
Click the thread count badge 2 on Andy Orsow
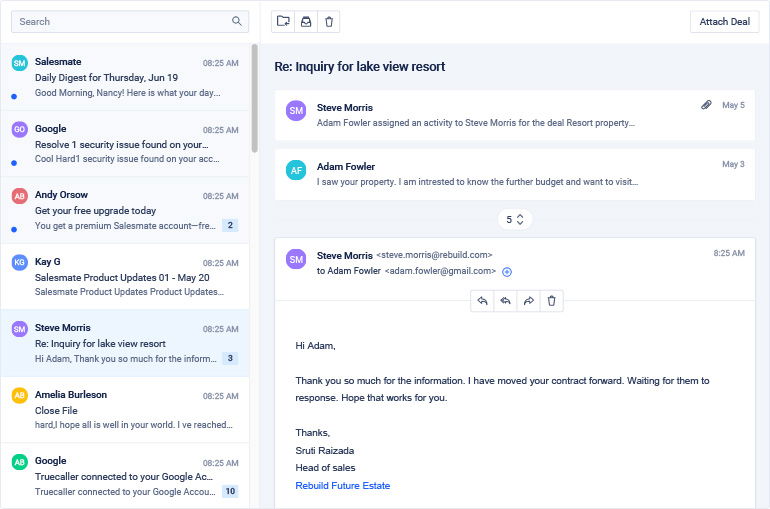click(230, 225)
